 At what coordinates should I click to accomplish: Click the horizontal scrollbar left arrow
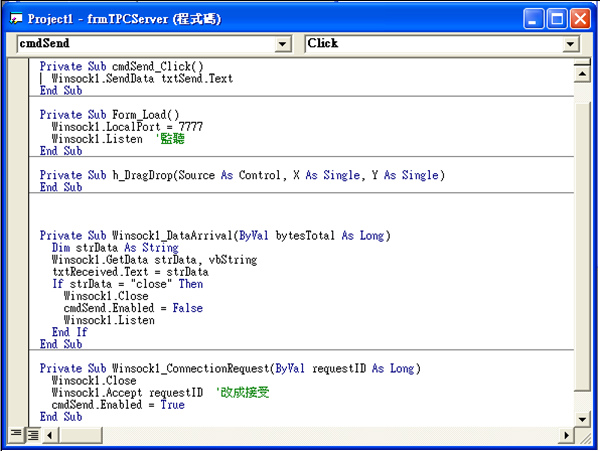(x=49, y=435)
